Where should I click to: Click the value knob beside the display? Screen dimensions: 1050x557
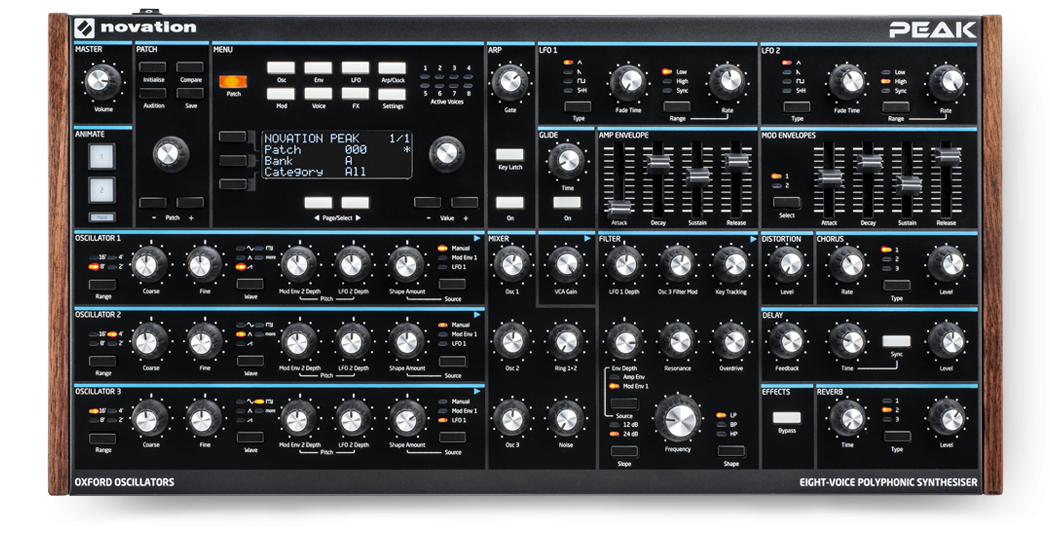click(x=447, y=153)
